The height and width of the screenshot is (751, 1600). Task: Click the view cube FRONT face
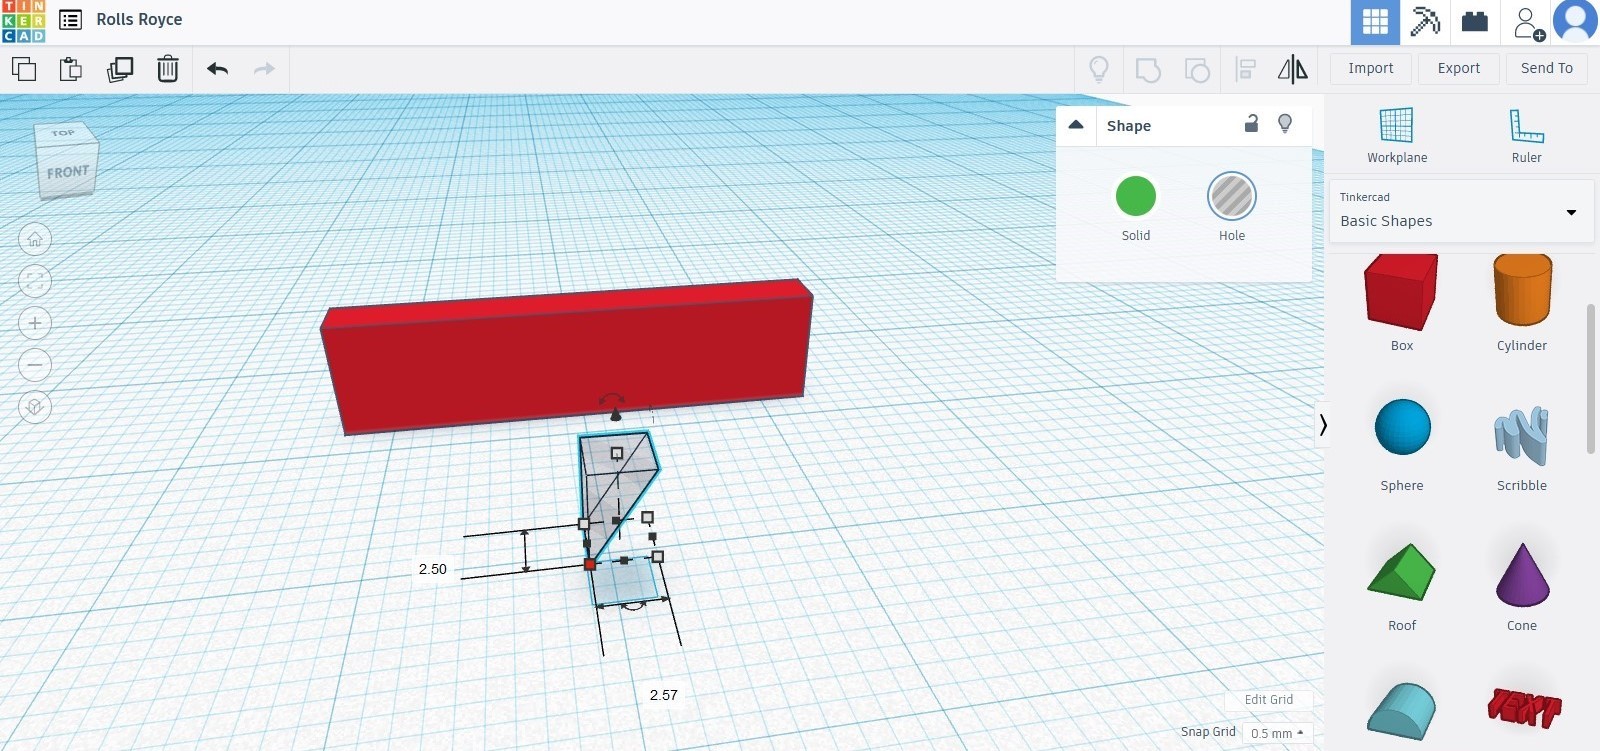pyautogui.click(x=68, y=172)
